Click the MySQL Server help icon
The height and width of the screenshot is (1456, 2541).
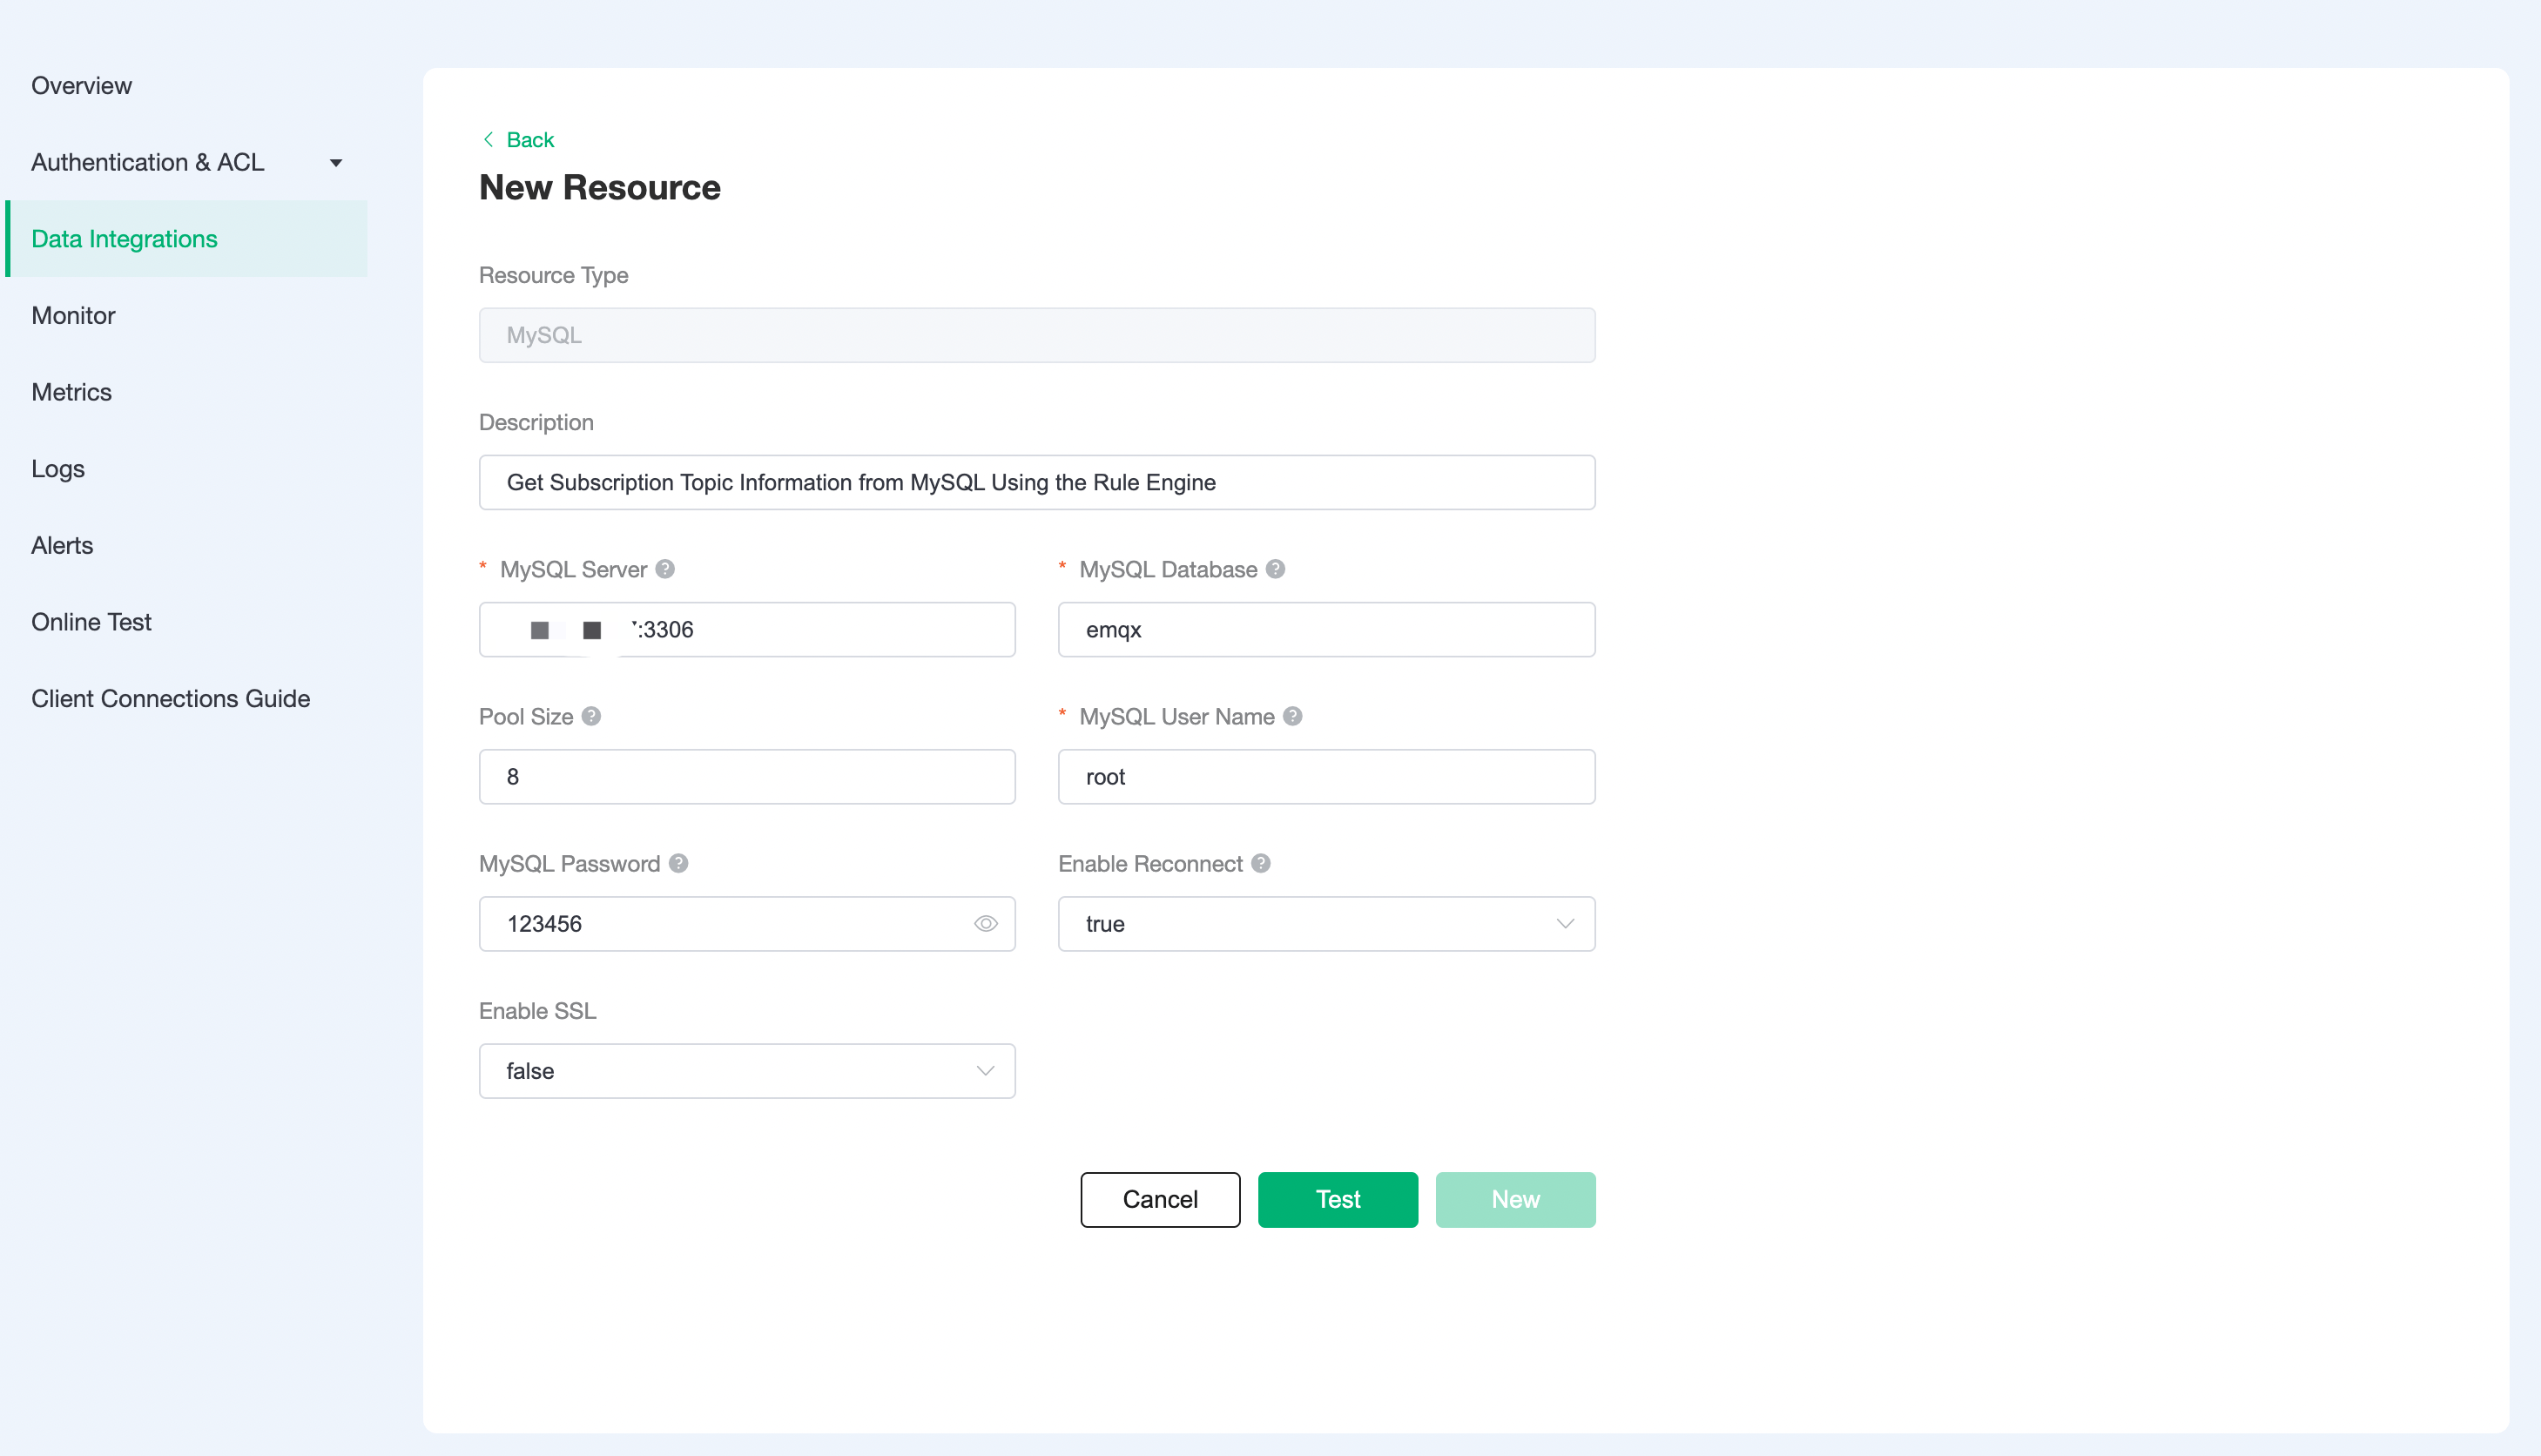665,569
